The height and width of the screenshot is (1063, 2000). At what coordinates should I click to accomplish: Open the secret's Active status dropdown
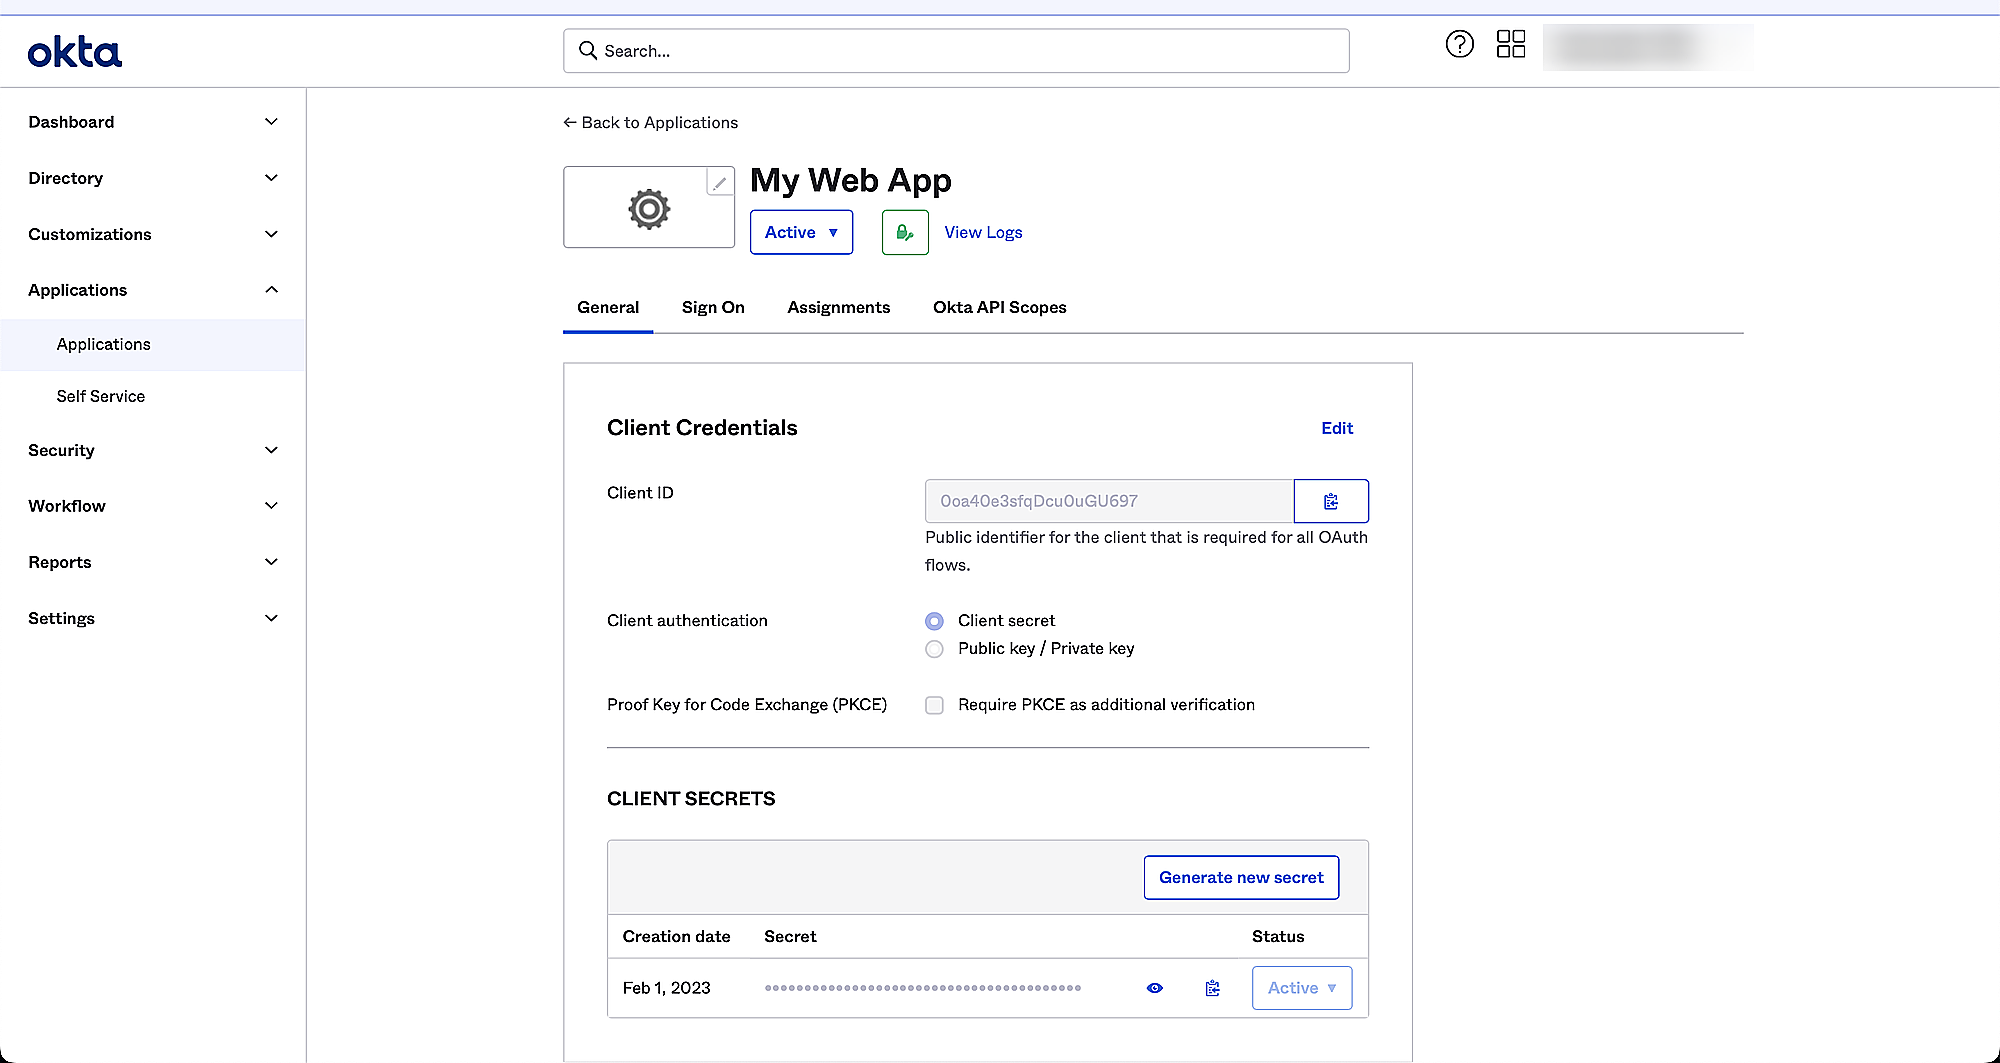1301,988
